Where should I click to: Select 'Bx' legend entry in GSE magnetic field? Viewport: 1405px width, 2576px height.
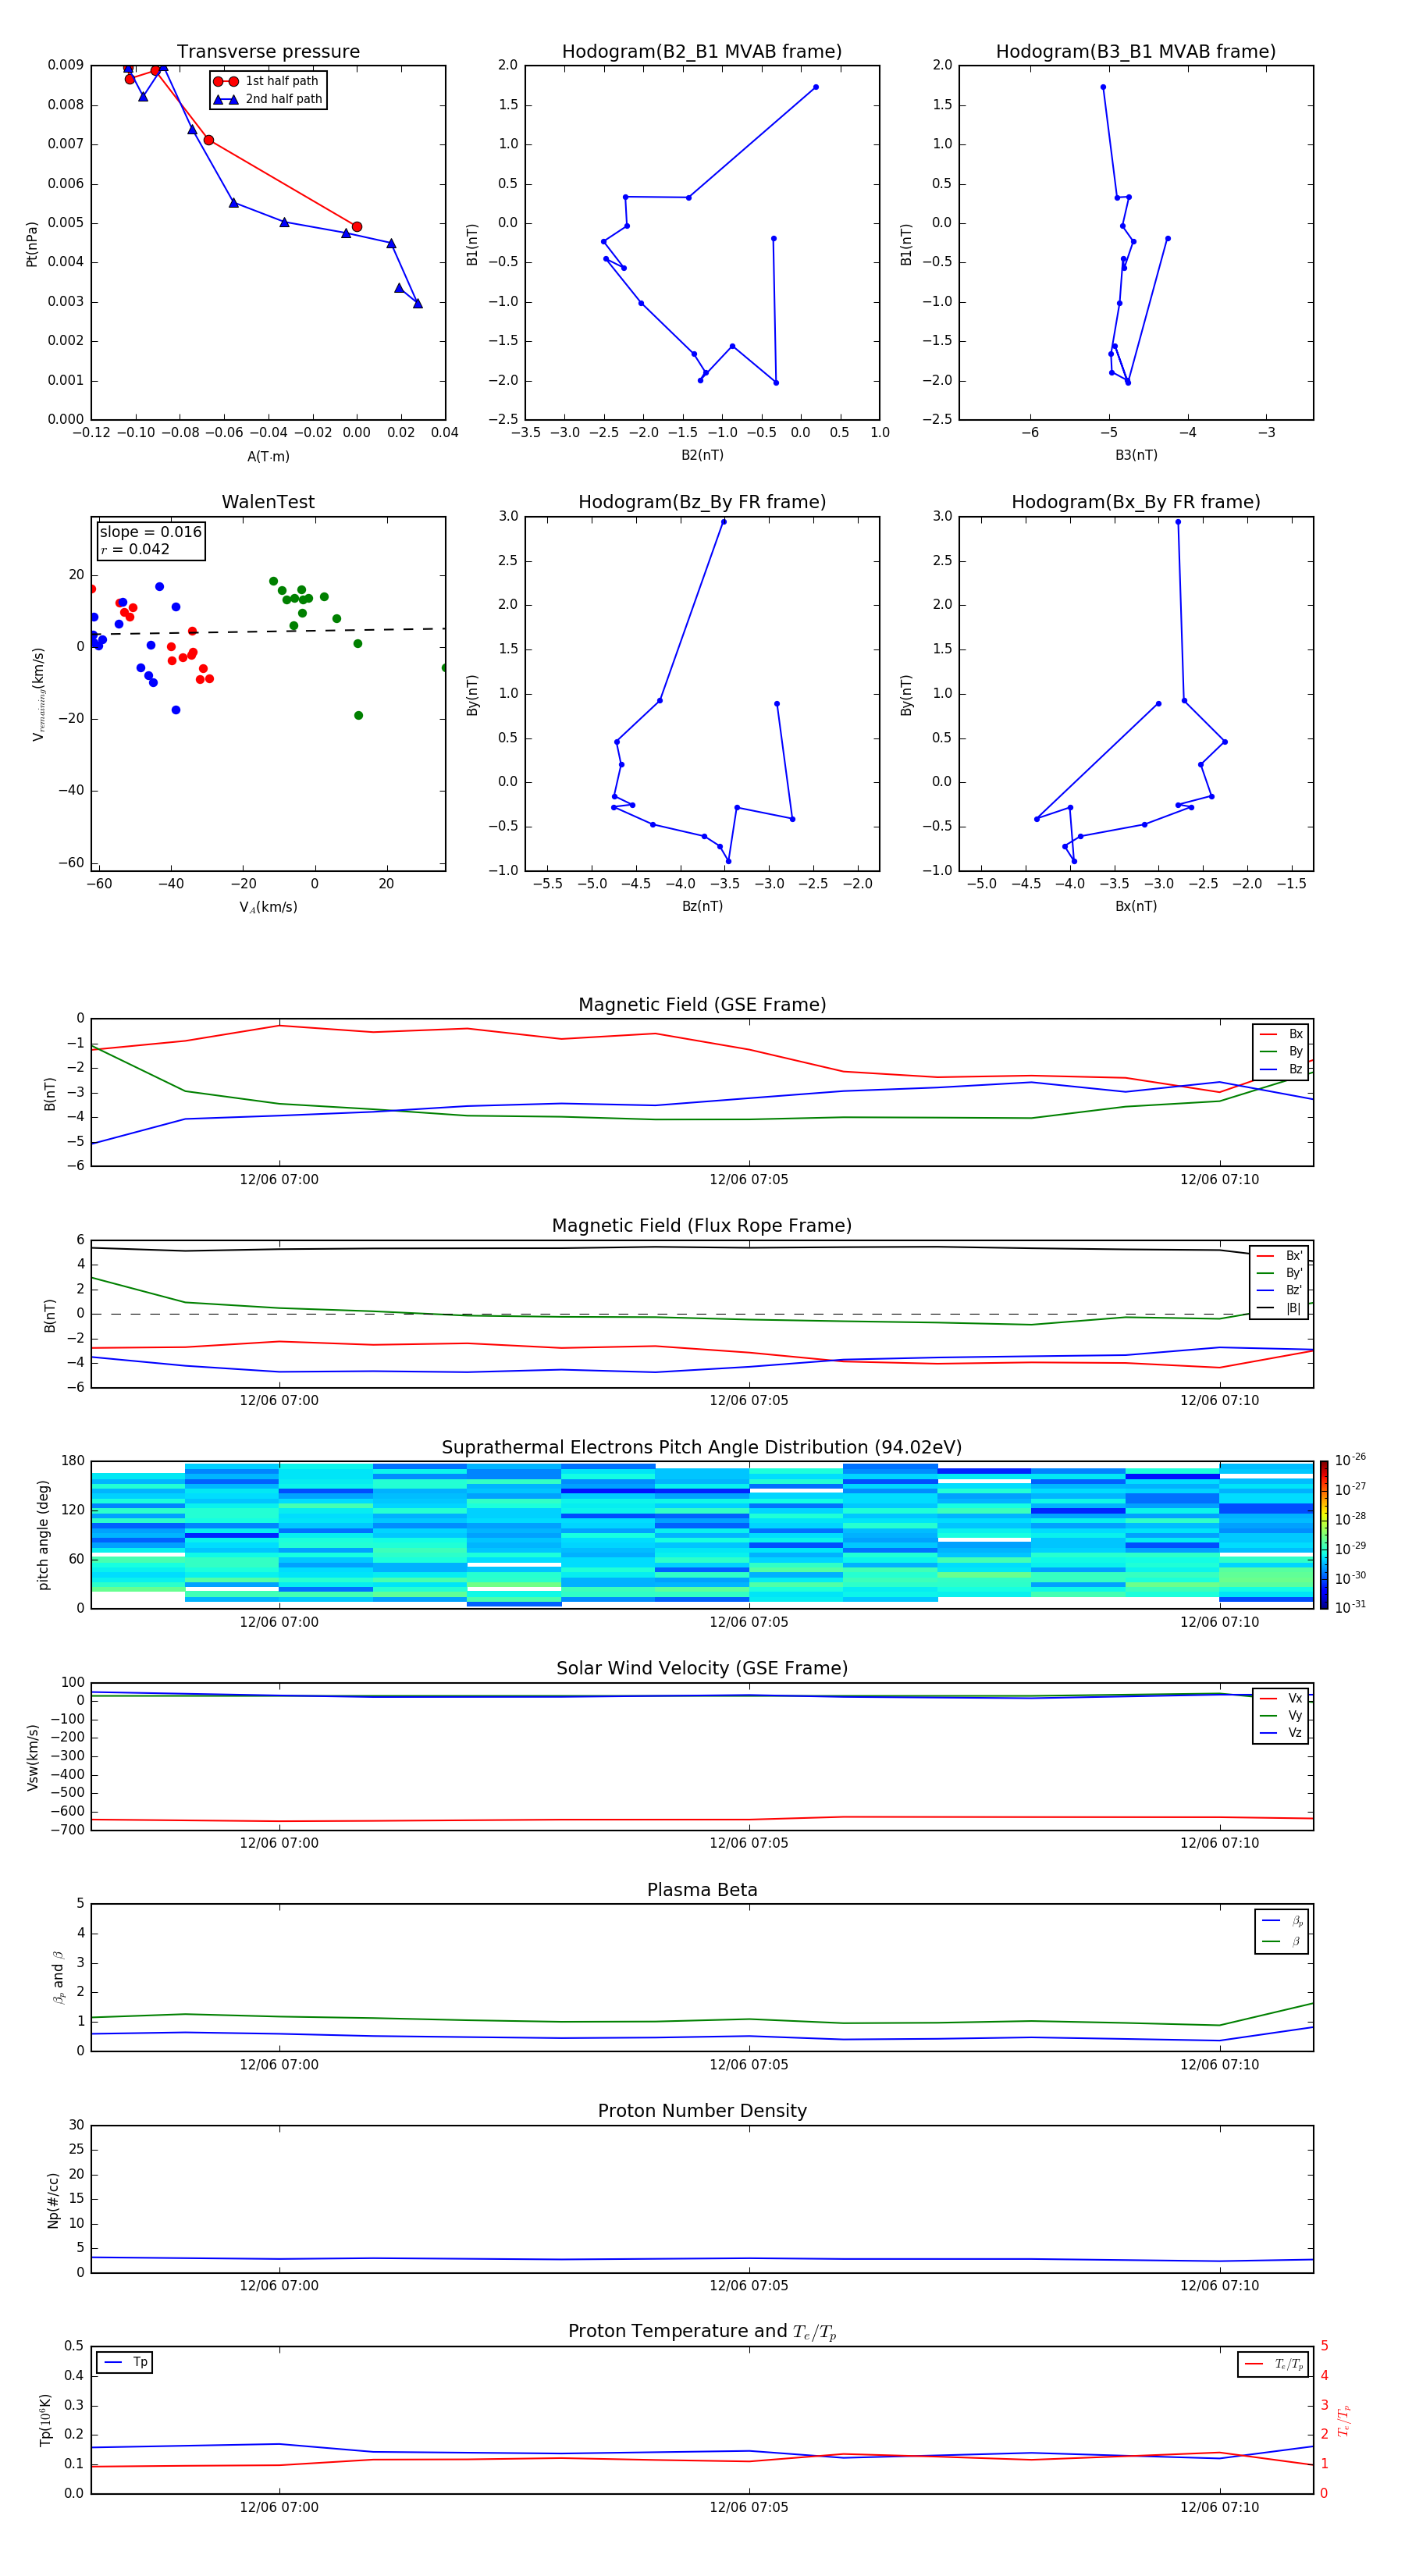coord(1281,1034)
